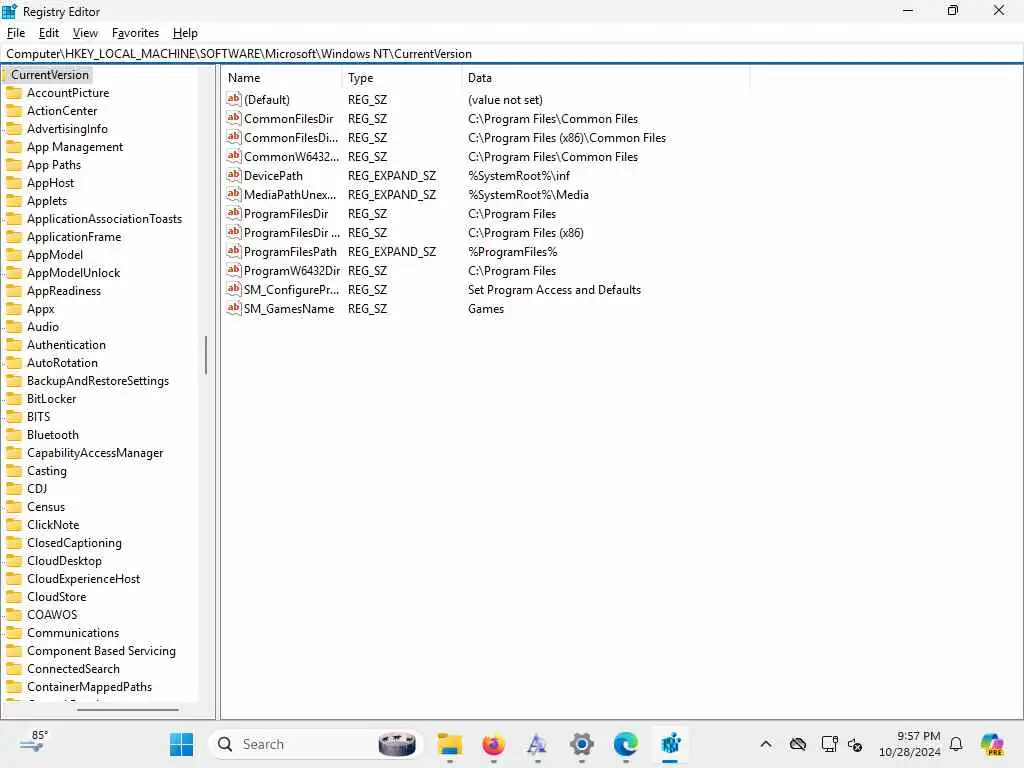
Task: Click the registry path address bar
Action: [512, 54]
